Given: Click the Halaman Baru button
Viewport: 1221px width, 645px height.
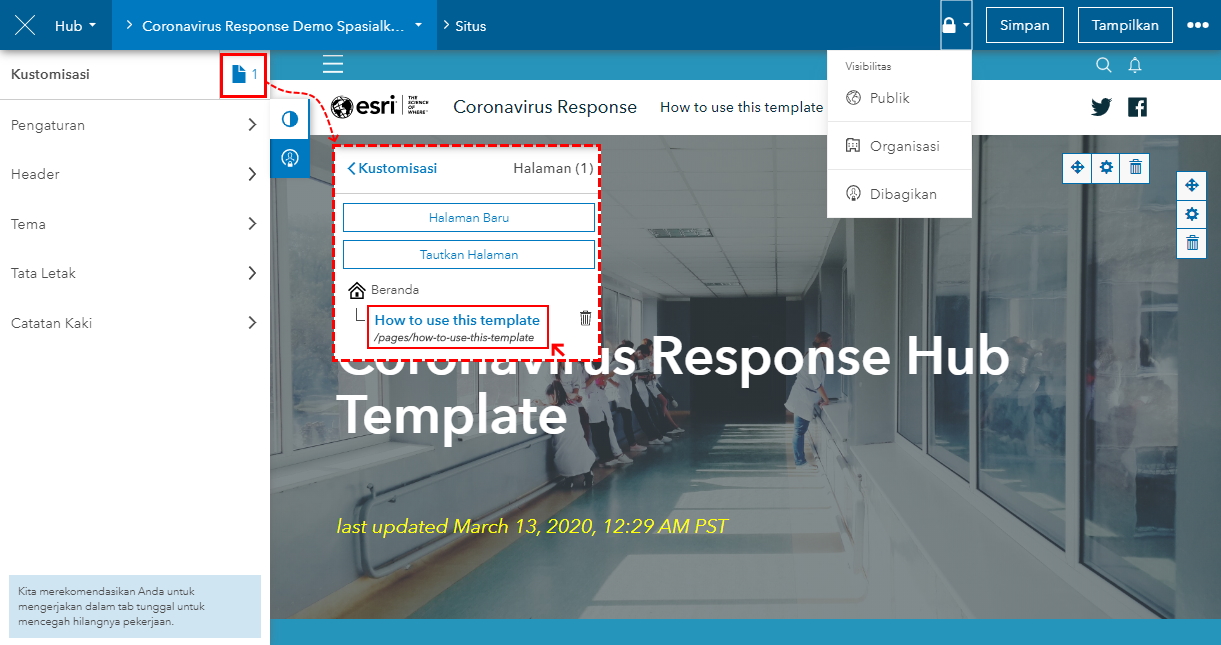Looking at the screenshot, I should (x=469, y=217).
